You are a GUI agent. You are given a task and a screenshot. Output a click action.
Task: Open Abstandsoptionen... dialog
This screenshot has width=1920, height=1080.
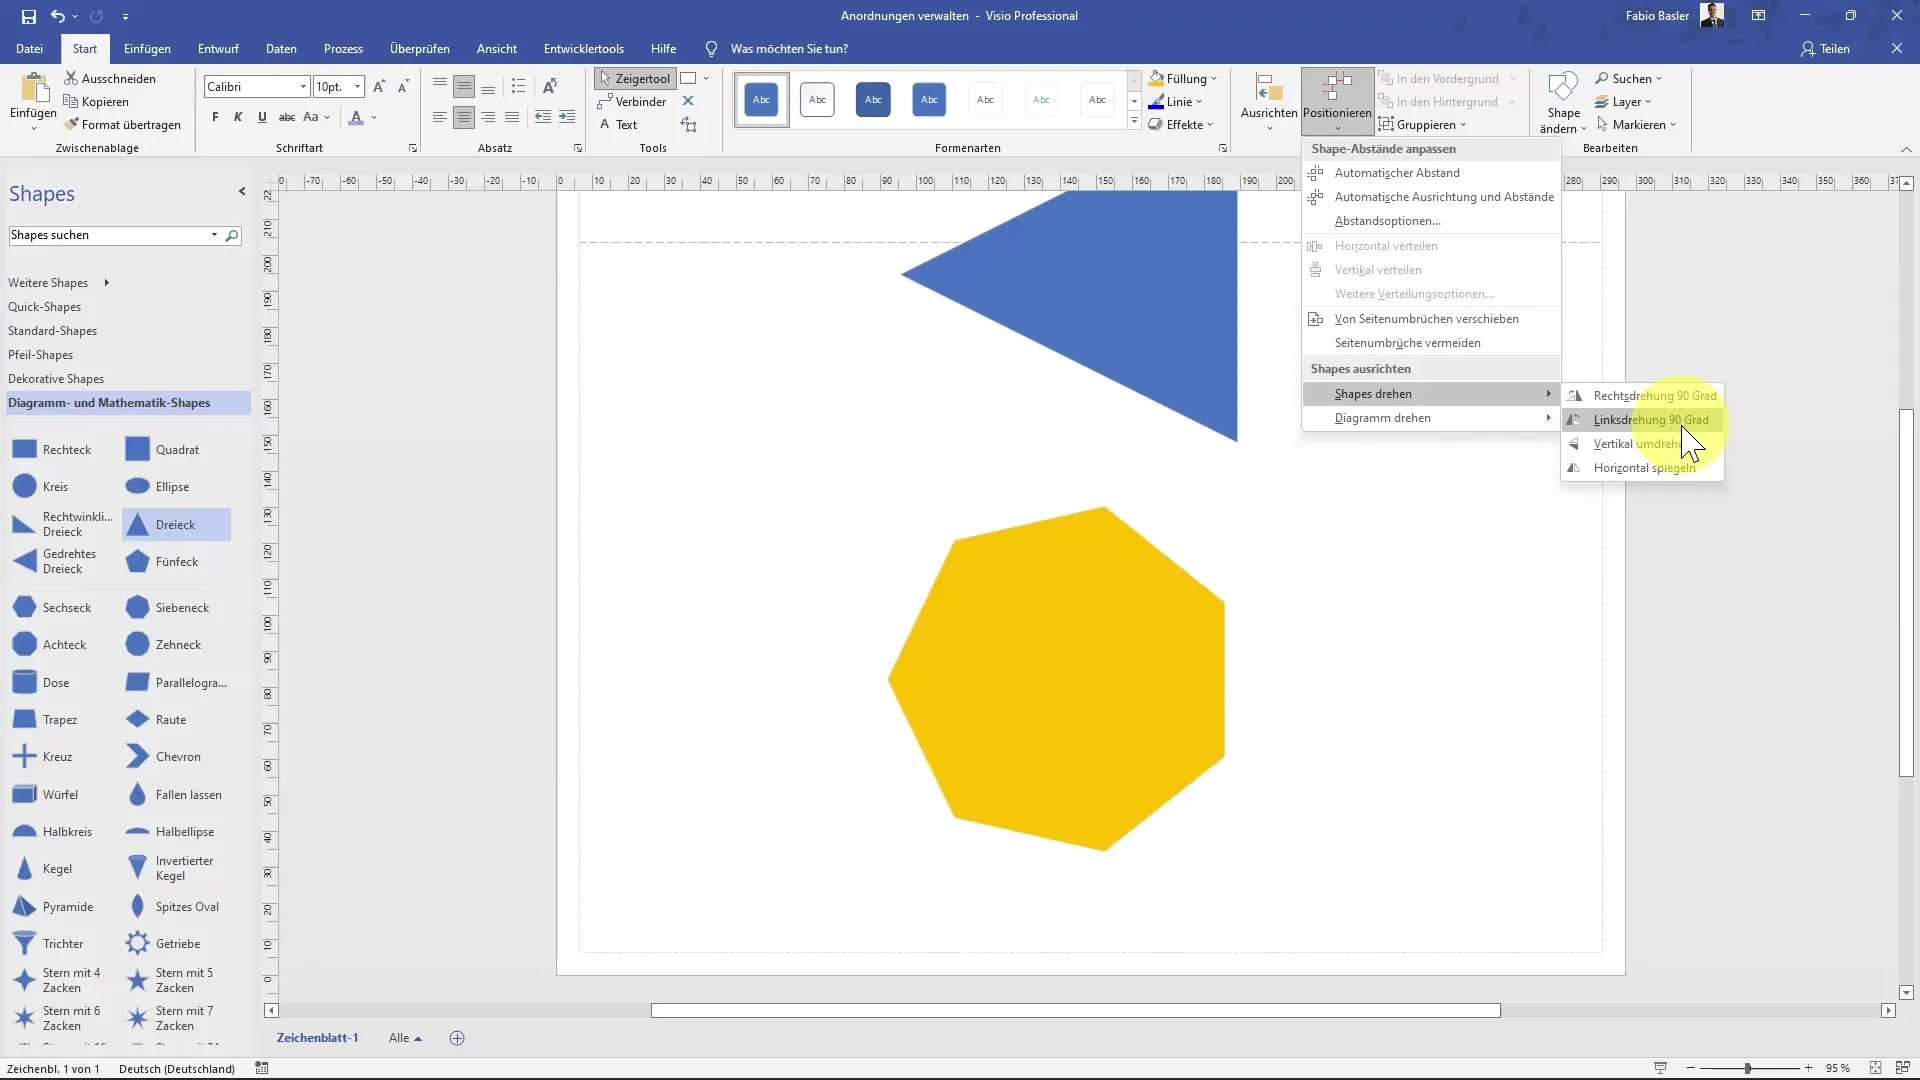point(1431,221)
